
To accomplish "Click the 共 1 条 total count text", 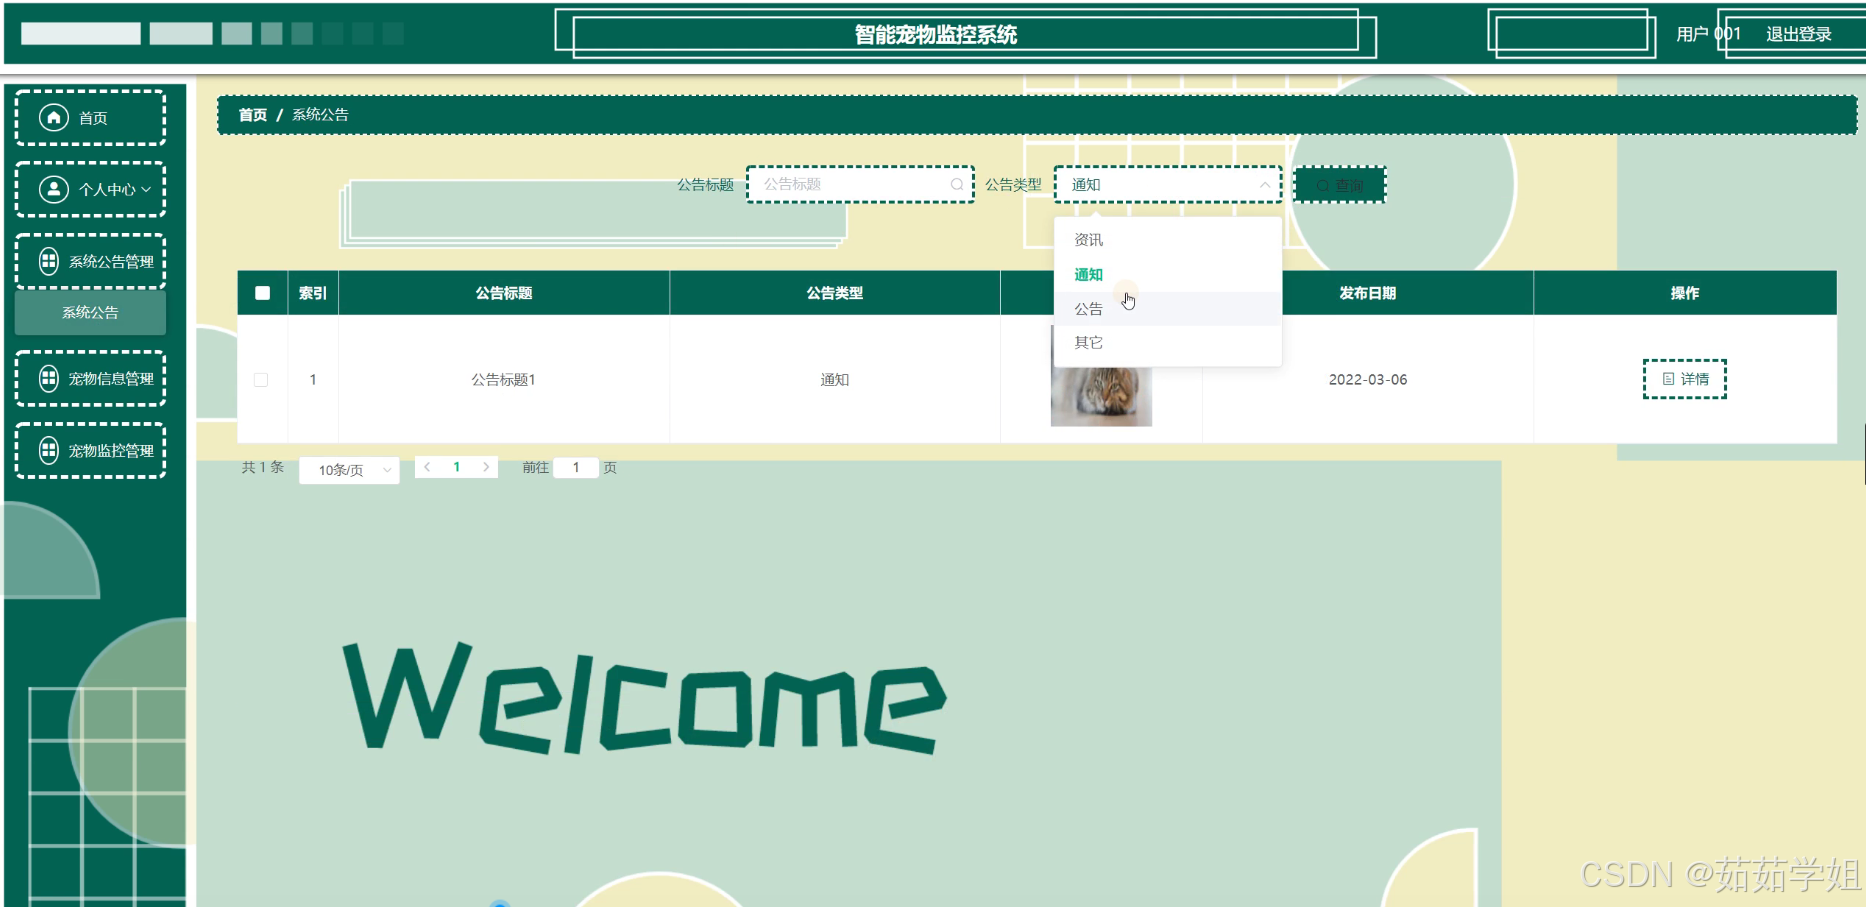I will [263, 467].
